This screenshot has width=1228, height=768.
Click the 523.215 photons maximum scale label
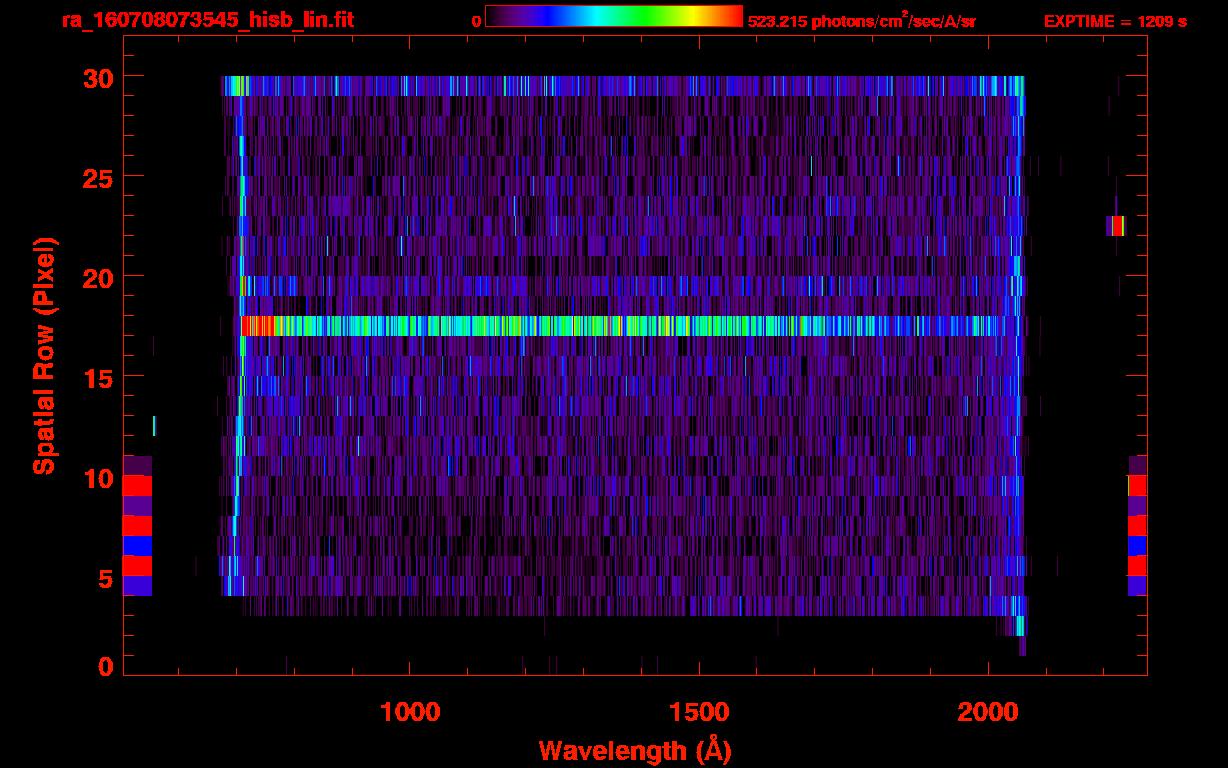[861, 21]
